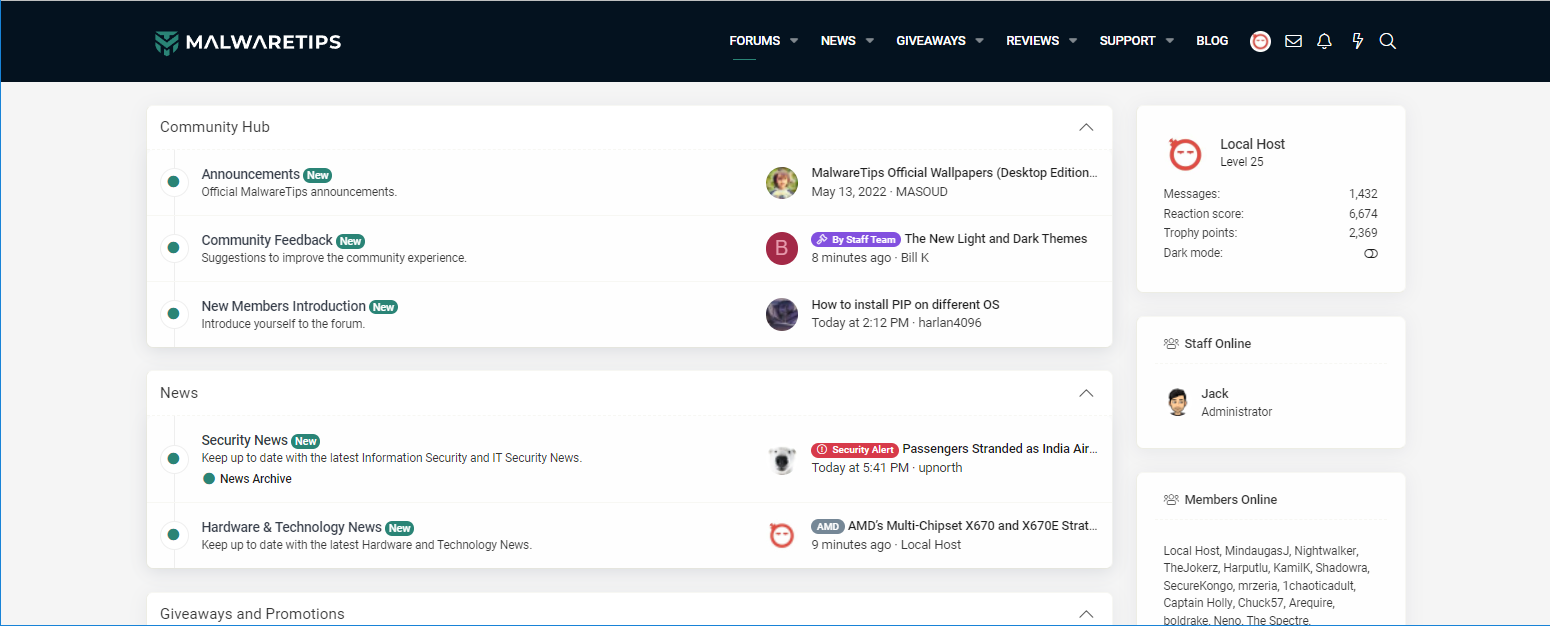Open the NEWS nav item
Screen dimensions: 1550x626
(838, 41)
